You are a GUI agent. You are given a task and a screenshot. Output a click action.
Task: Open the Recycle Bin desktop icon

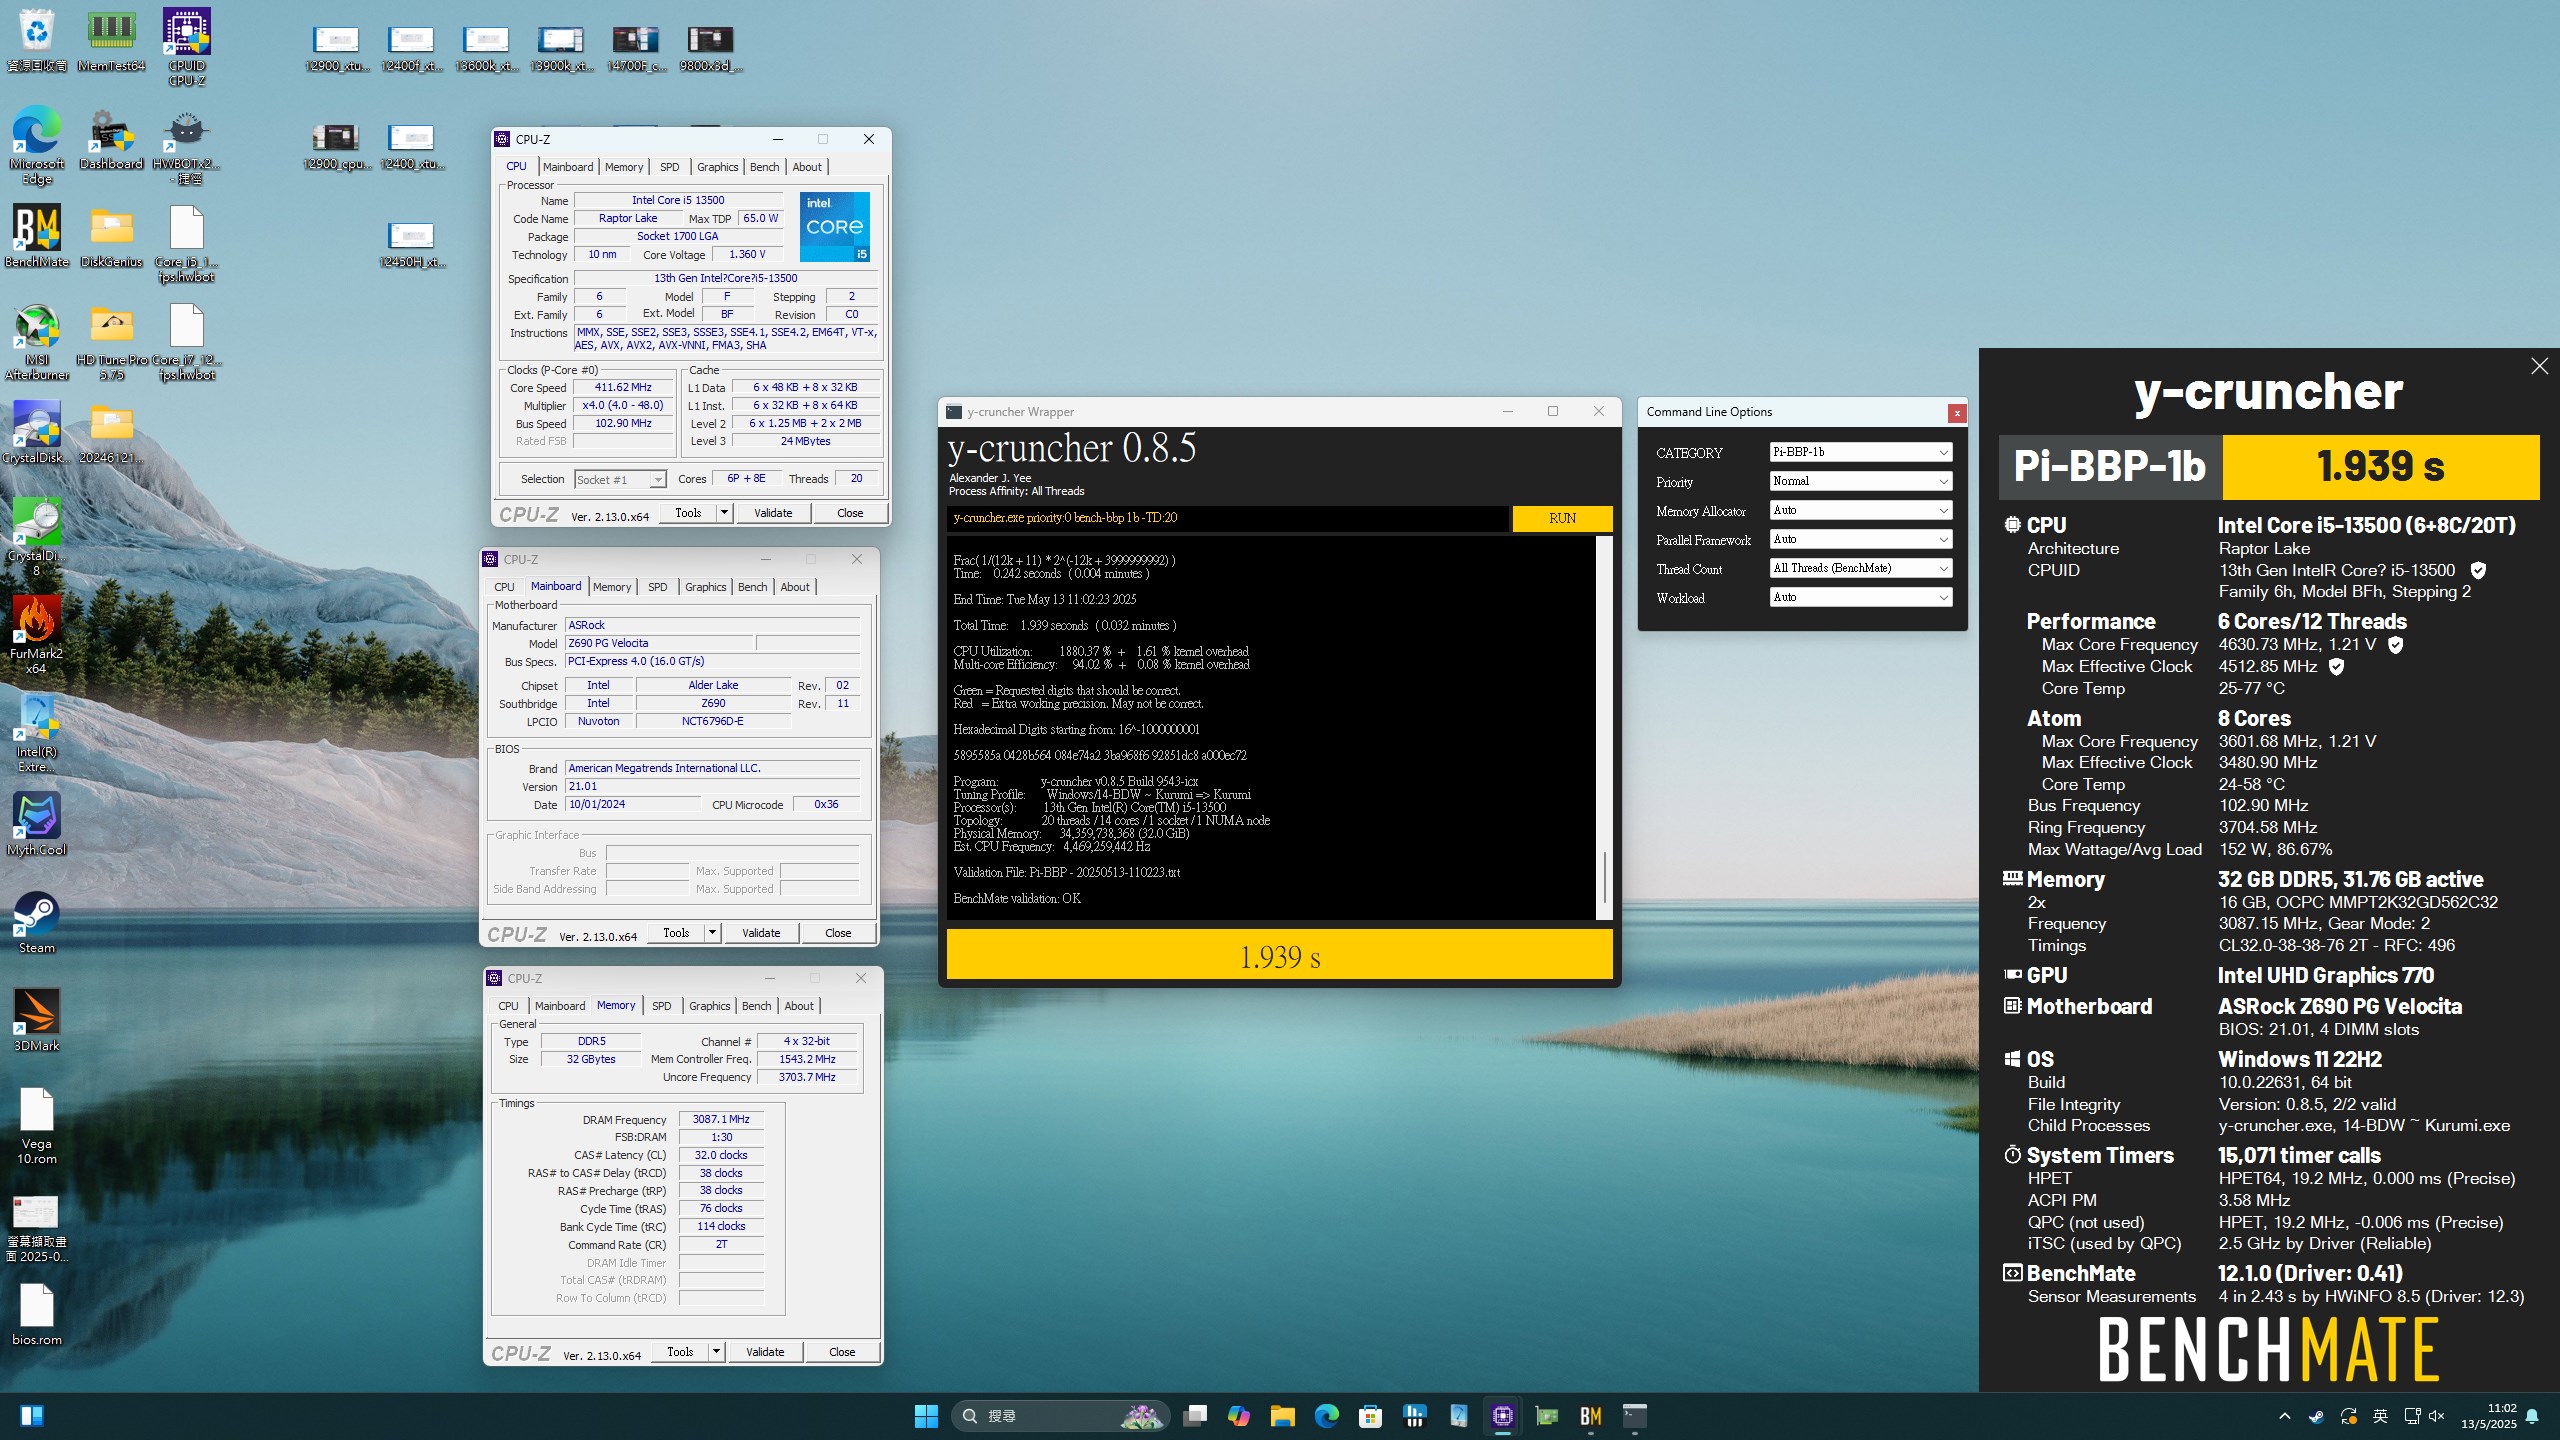[x=37, y=40]
